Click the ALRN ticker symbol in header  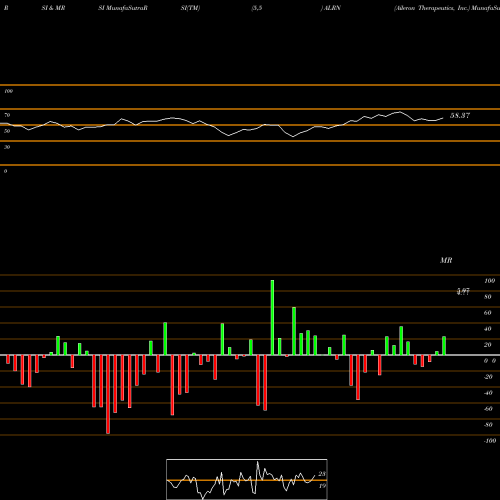pos(332,8)
